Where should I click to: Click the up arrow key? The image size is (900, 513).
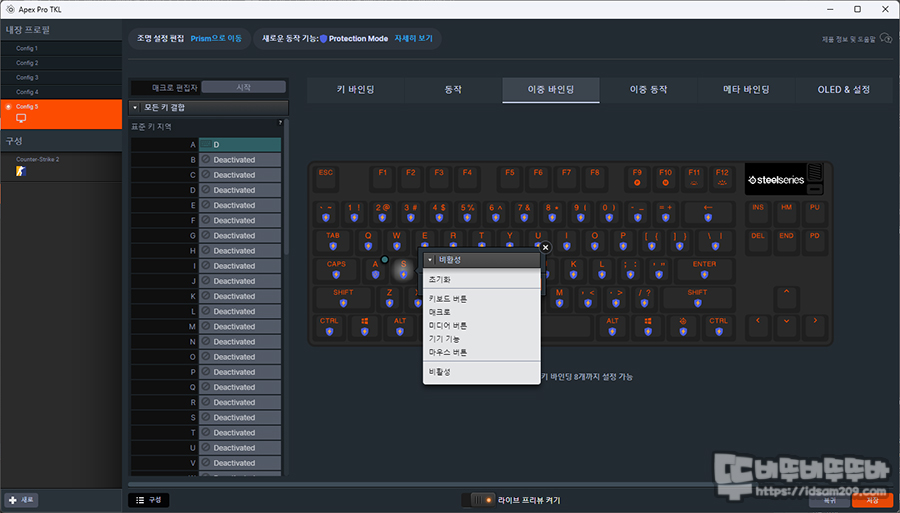(x=786, y=298)
